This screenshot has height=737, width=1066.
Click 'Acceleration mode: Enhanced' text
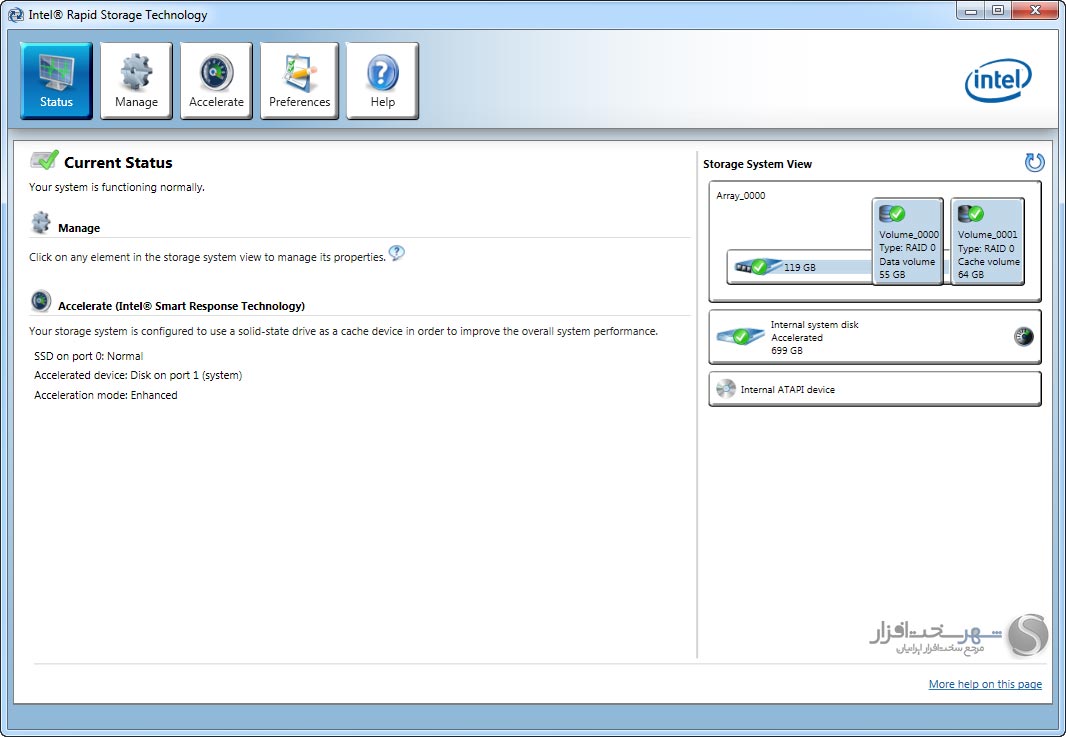point(105,395)
